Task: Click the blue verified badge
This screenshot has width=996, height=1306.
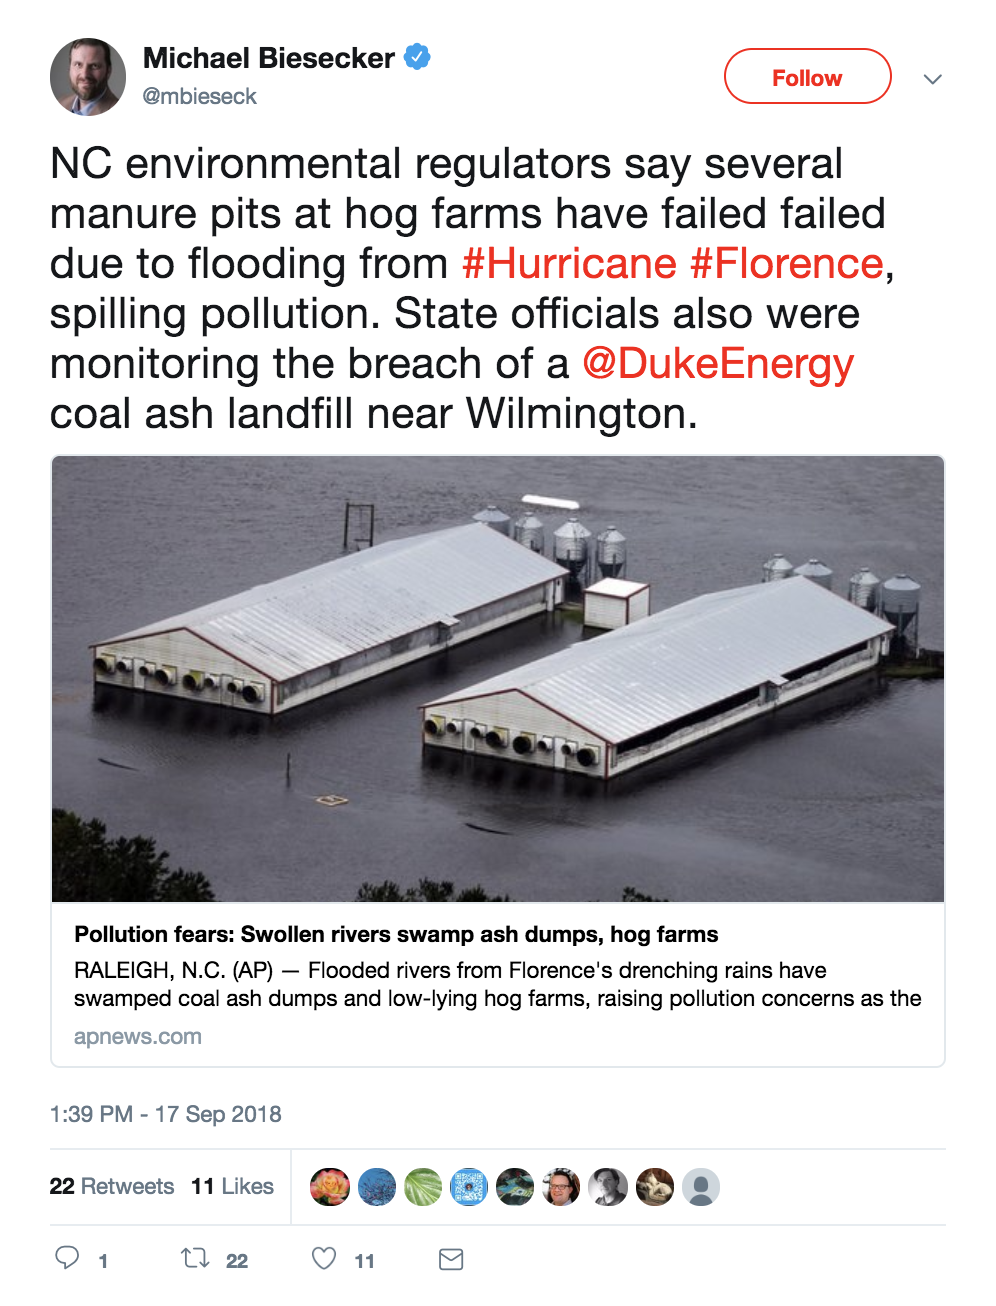Action: 417,57
